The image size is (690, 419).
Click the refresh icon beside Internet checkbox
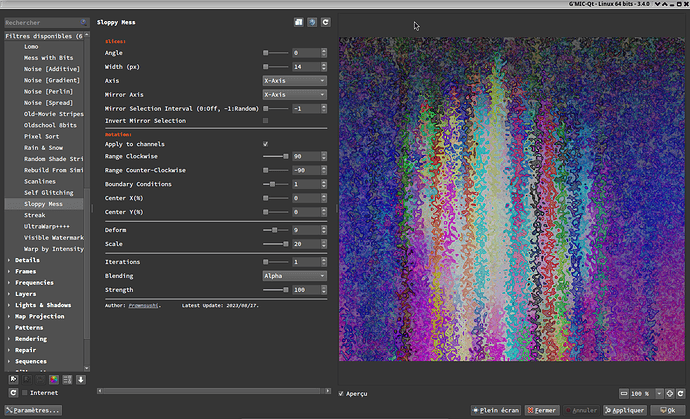coord(13,393)
